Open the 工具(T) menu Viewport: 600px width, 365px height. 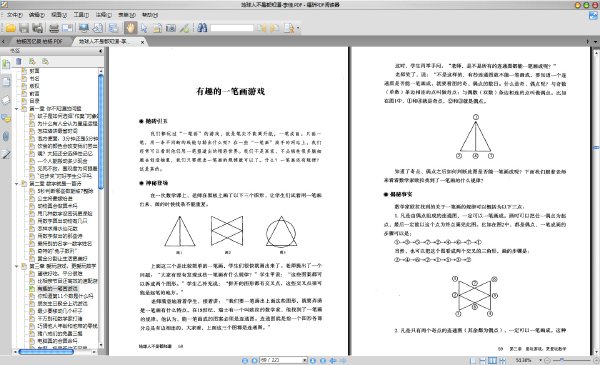81,15
